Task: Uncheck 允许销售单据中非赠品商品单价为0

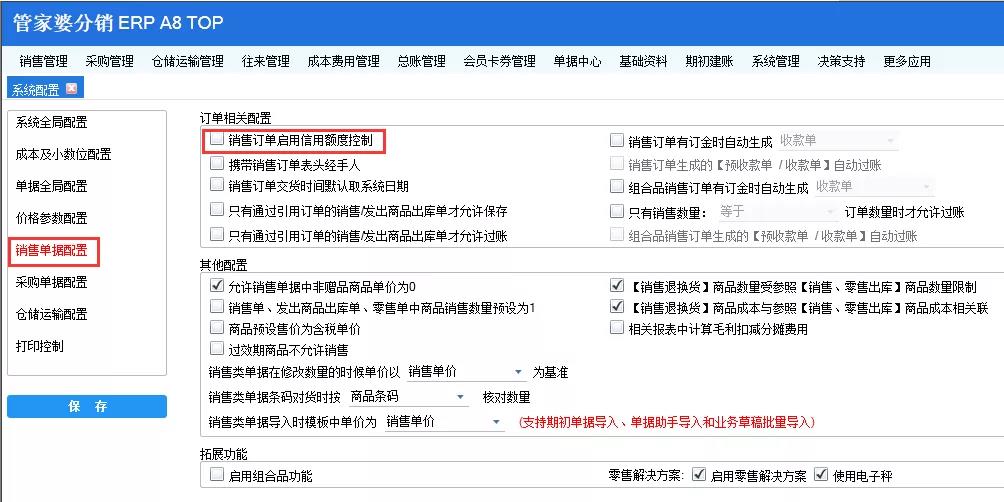Action: coord(217,286)
